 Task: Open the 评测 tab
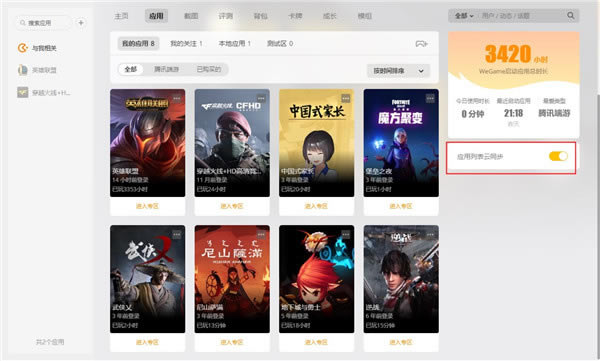pyautogui.click(x=225, y=16)
